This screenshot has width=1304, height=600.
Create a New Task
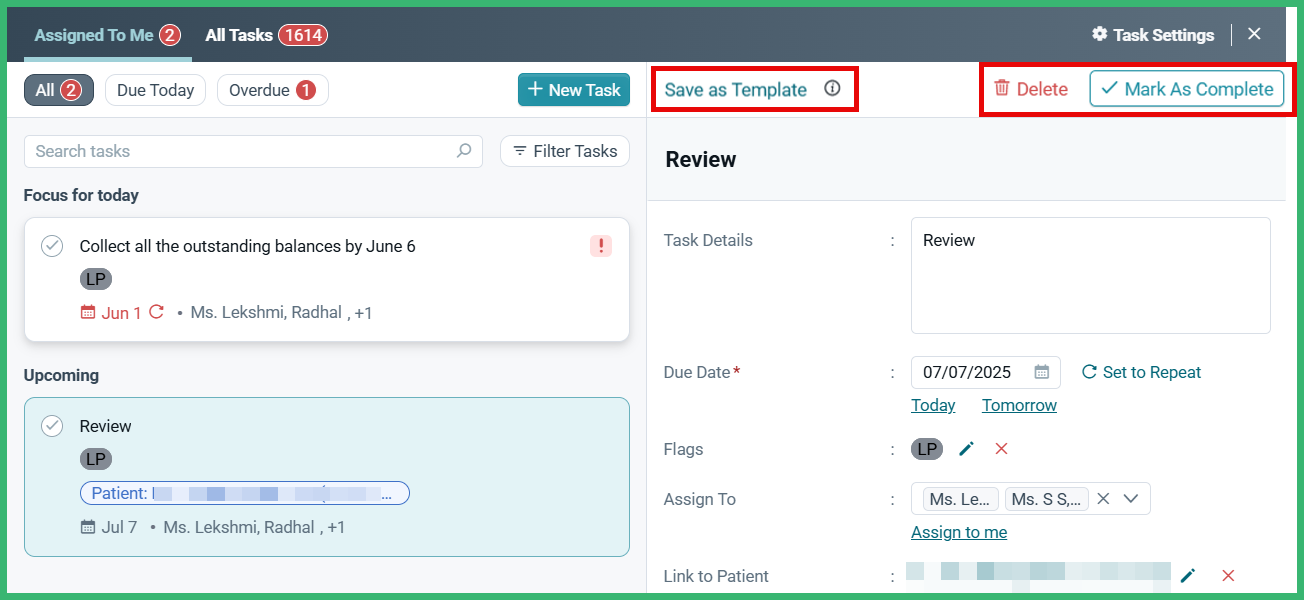pyautogui.click(x=574, y=89)
